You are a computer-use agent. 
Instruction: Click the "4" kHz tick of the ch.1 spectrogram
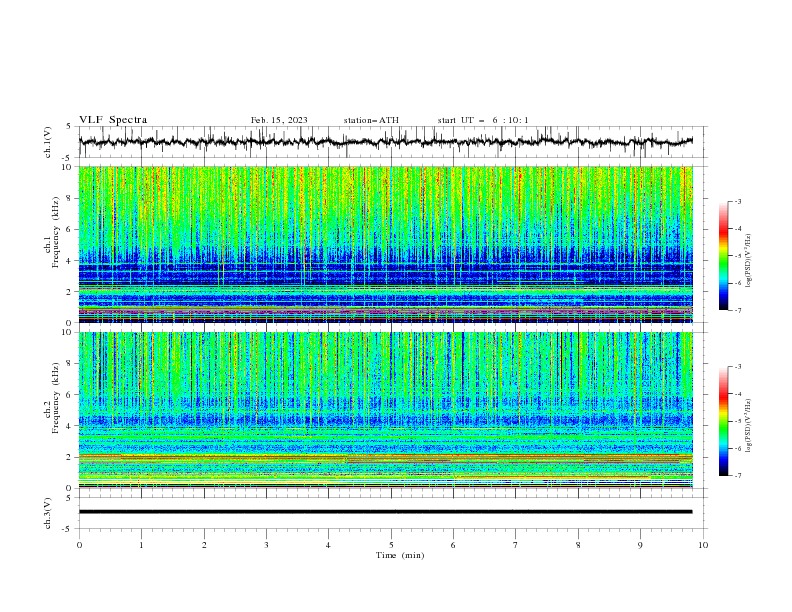70,261
